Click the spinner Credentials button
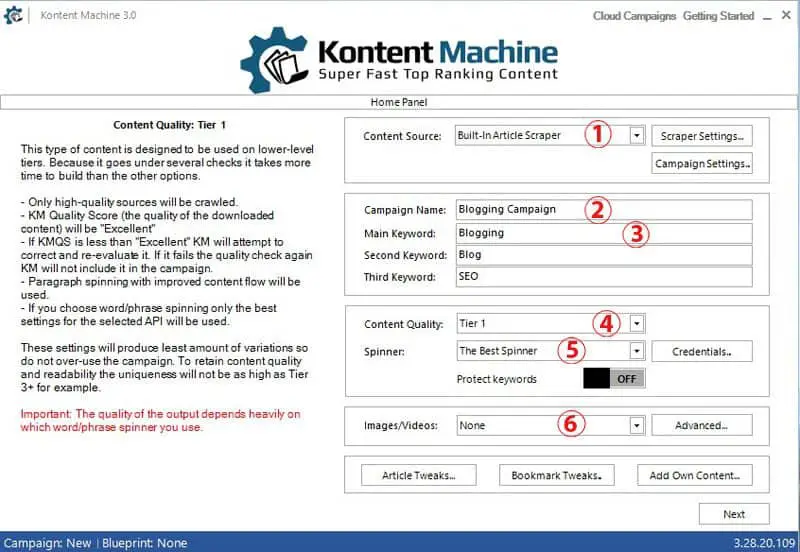 point(701,351)
